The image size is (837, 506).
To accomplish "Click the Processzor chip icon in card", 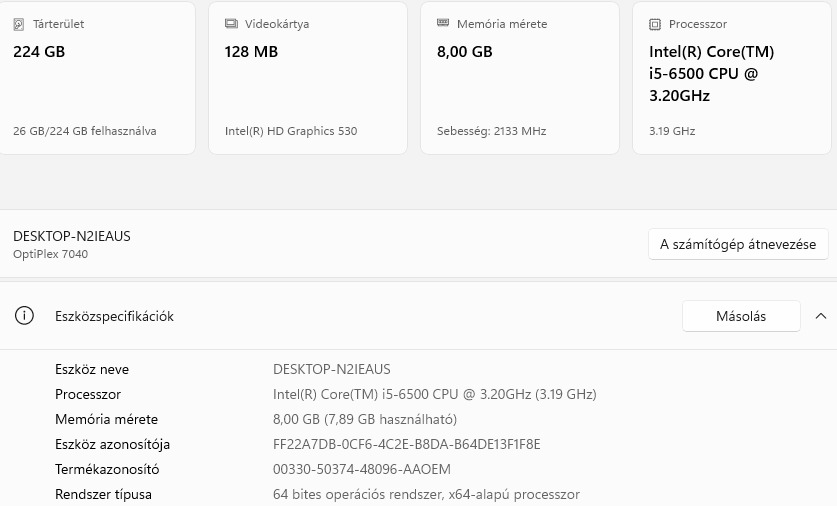I will coord(655,24).
